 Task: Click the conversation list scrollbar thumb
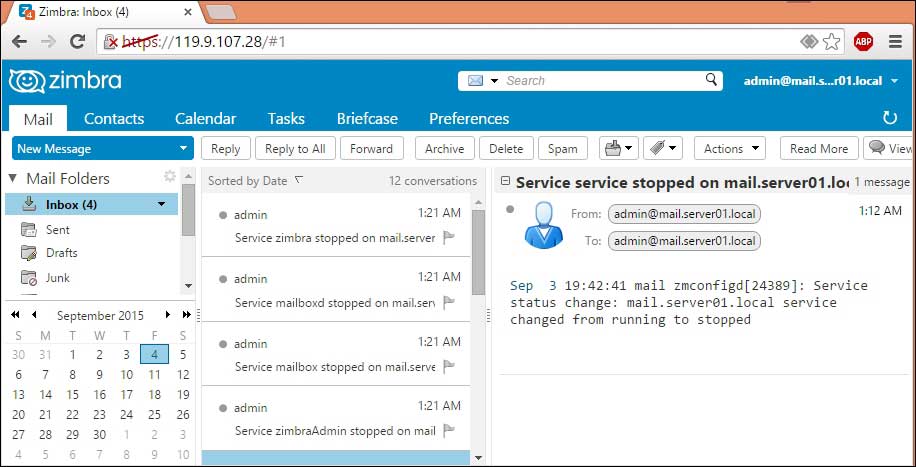pos(478,252)
